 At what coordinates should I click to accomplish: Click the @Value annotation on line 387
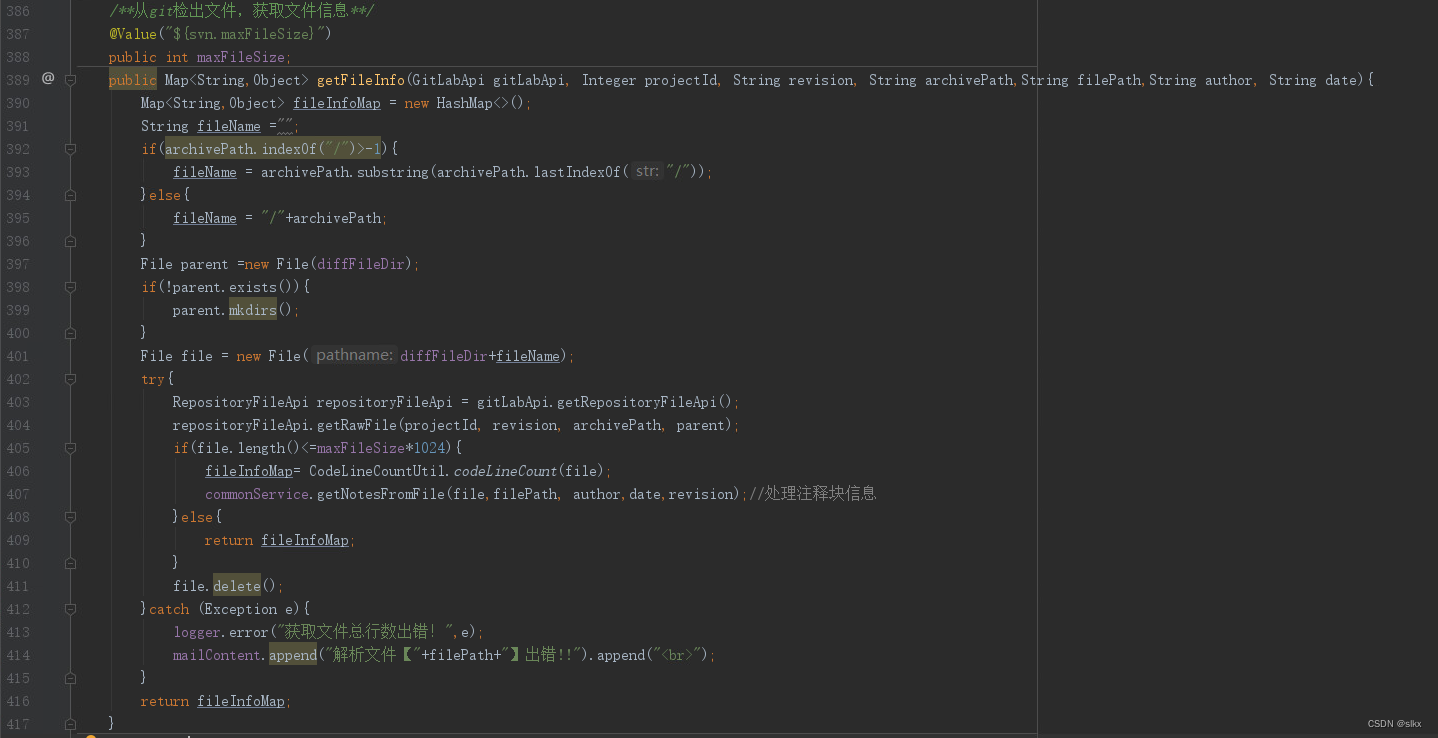click(133, 34)
